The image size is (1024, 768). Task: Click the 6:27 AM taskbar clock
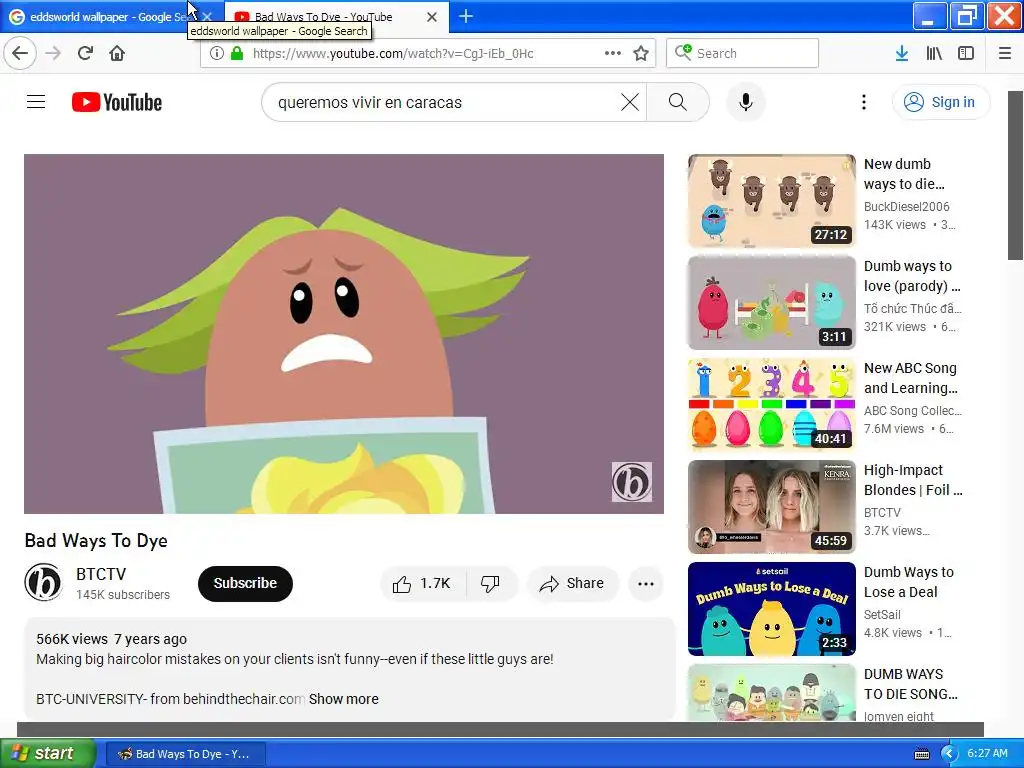987,753
